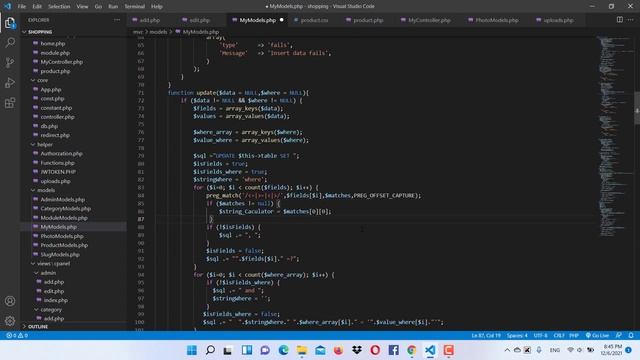Image resolution: width=640 pixels, height=360 pixels.
Task: Click the feedback icon in status bar
Action: [x=619, y=335]
